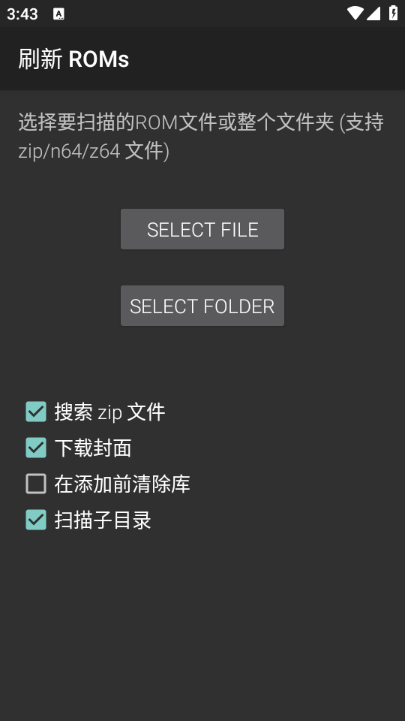Tap the 搜索 zip 文件 label text
Viewport: 405px width, 721px height.
click(x=110, y=412)
